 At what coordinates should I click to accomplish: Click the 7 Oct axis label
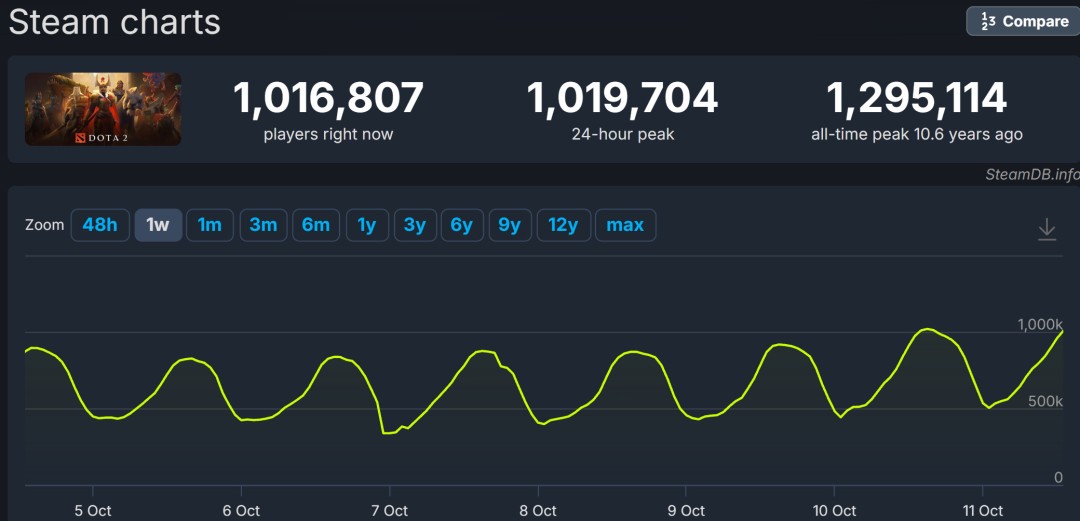coord(389,511)
